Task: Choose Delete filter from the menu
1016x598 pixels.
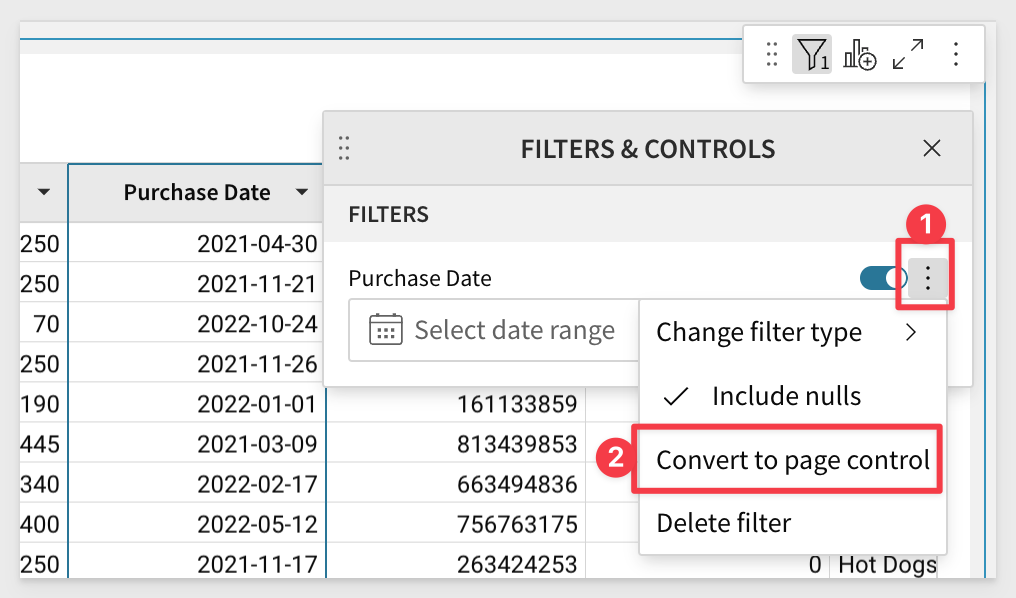Action: point(723,522)
